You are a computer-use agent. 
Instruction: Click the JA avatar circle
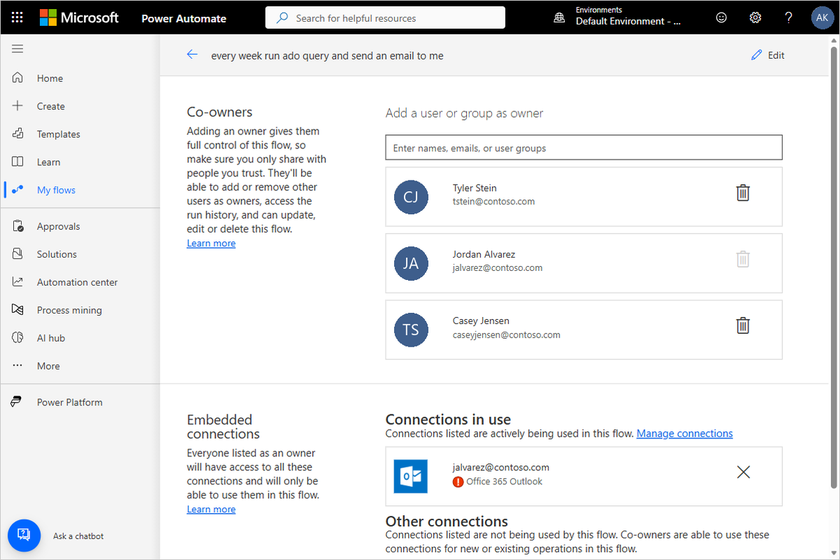point(411,264)
